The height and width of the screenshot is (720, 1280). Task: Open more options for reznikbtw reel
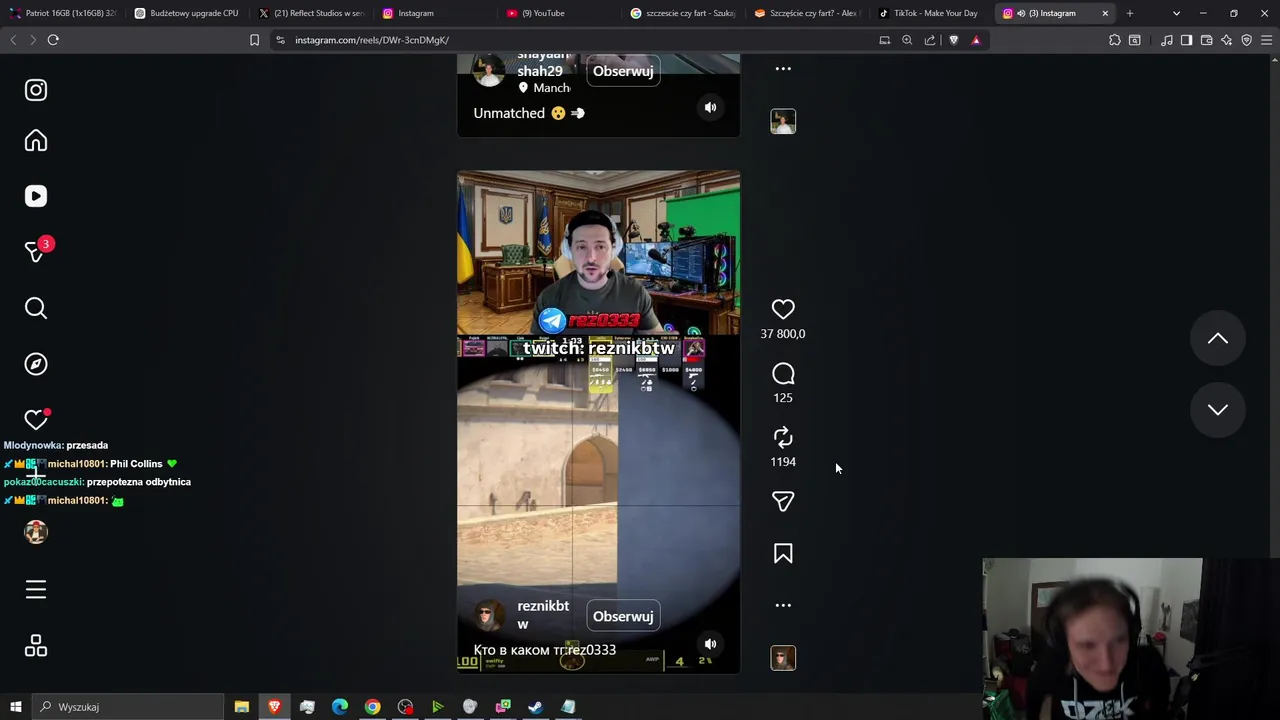[783, 605]
